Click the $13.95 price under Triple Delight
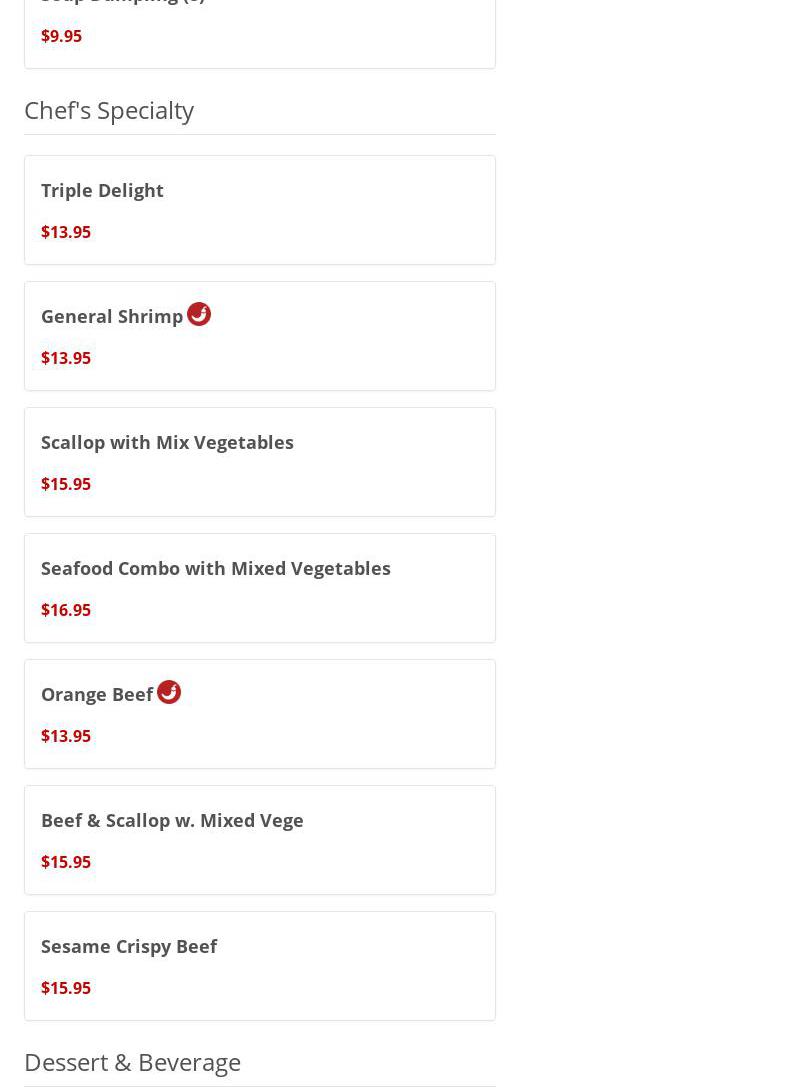785x1090 pixels. [66, 232]
